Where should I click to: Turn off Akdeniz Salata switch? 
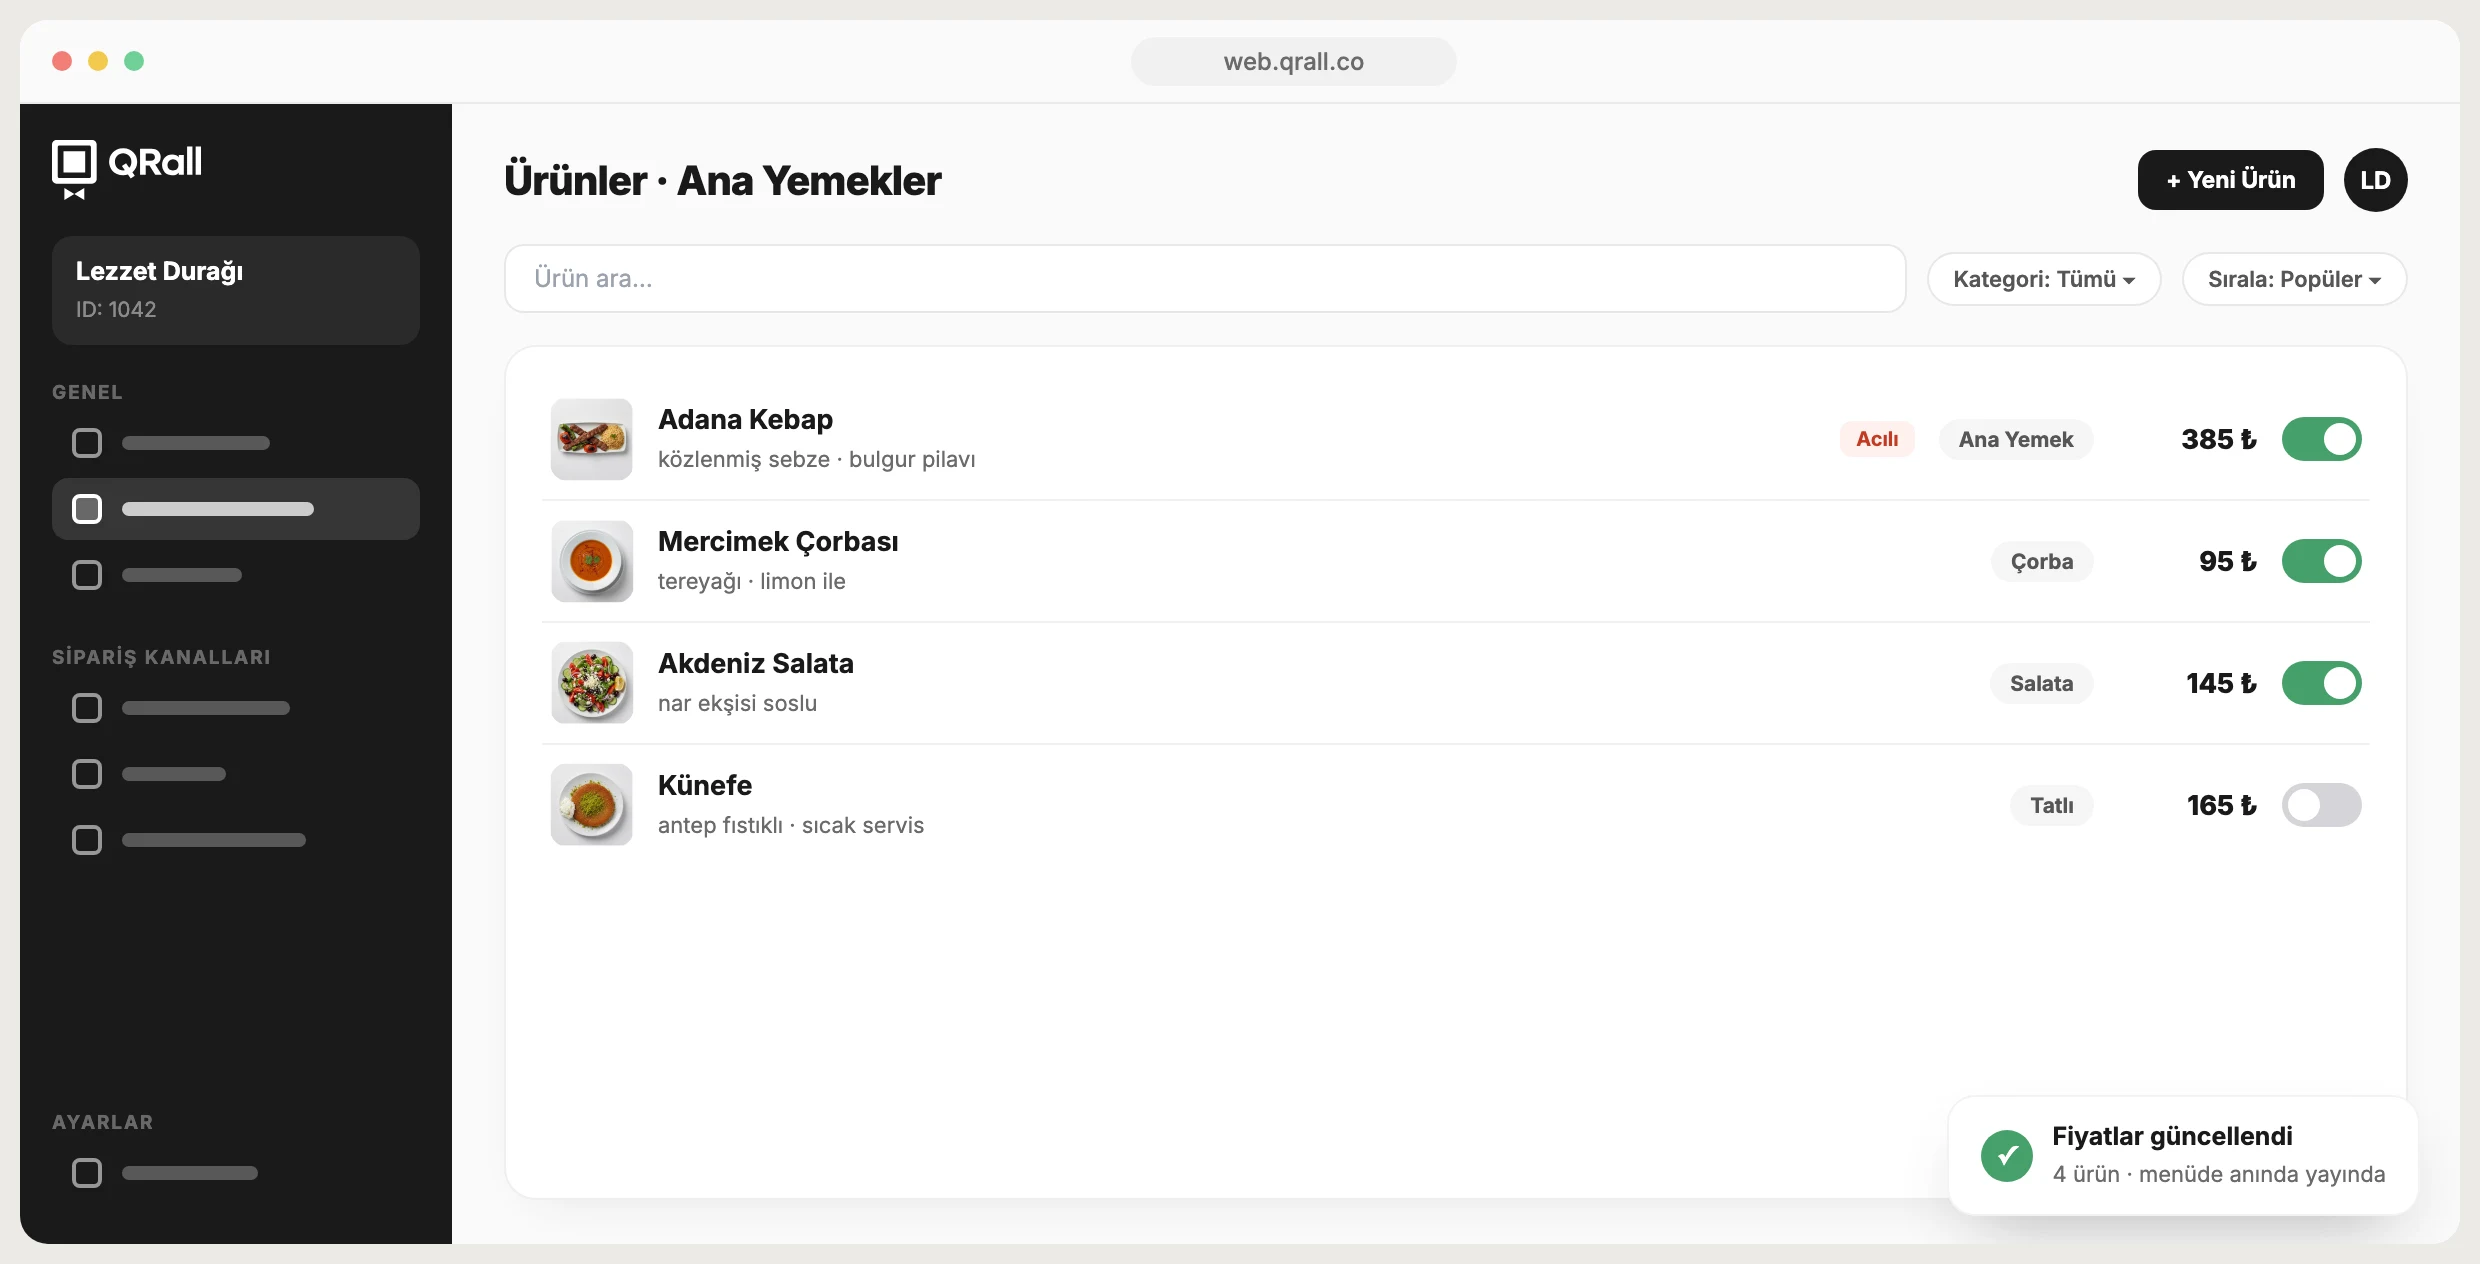(2321, 683)
